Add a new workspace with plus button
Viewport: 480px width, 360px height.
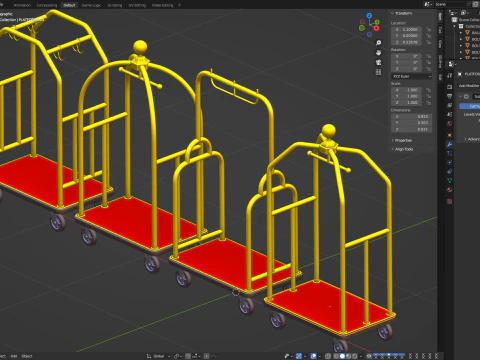179,5
